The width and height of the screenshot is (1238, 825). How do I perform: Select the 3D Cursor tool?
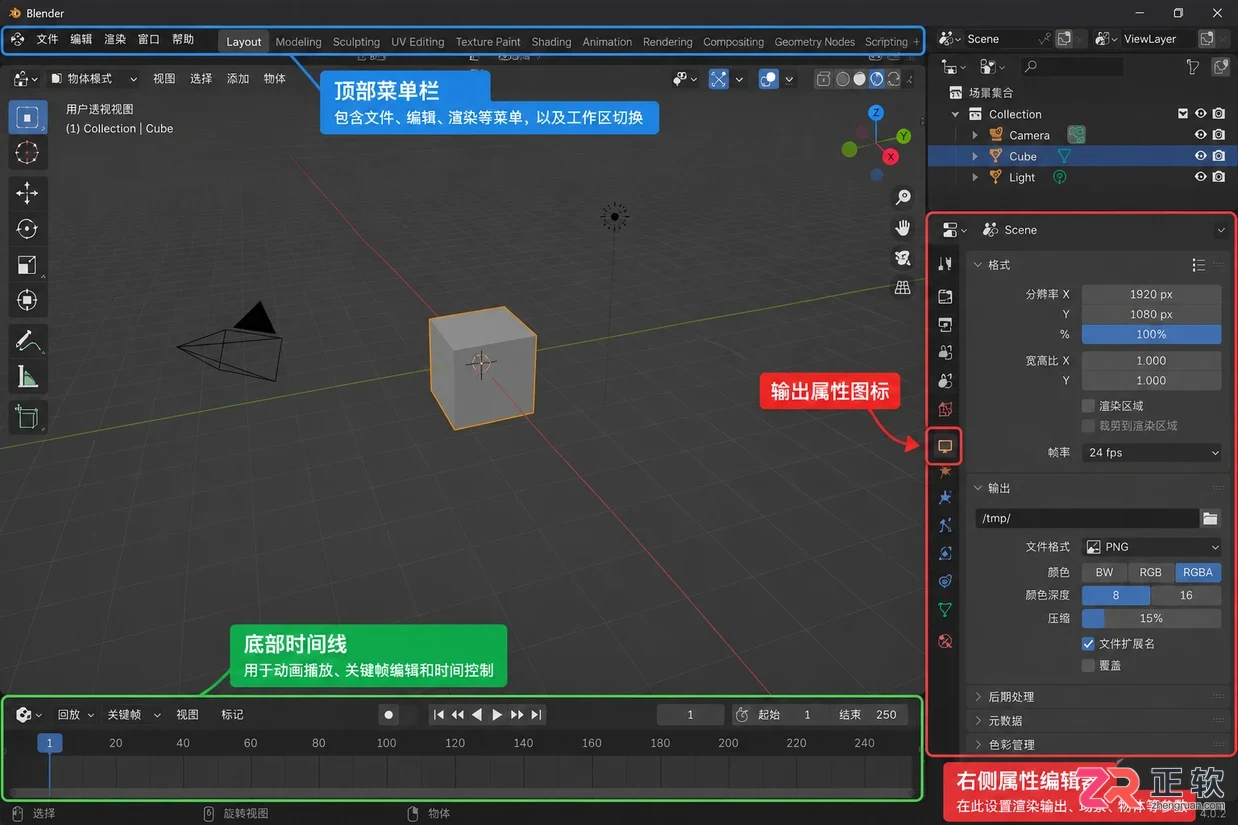coord(27,152)
